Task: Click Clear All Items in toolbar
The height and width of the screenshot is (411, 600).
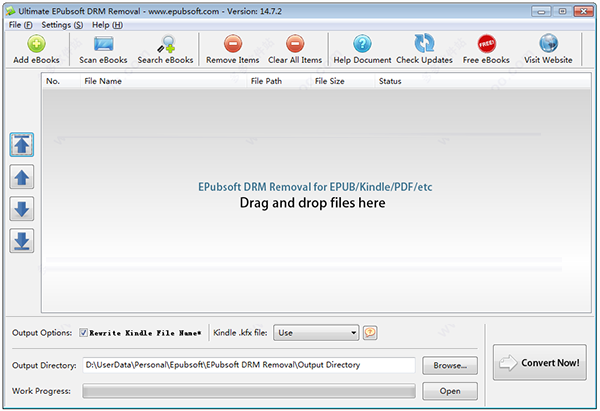Action: pos(295,44)
